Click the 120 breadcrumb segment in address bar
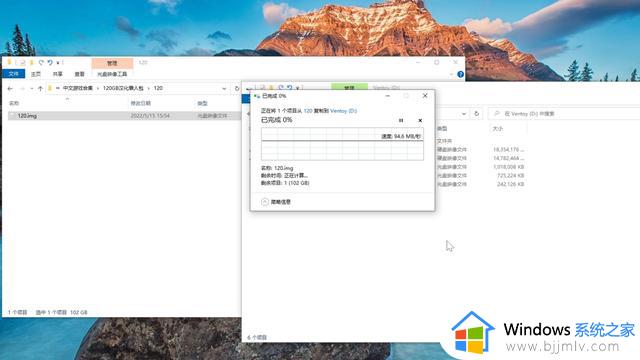Screen dimensions: 640x360 pyautogui.click(x=158, y=88)
